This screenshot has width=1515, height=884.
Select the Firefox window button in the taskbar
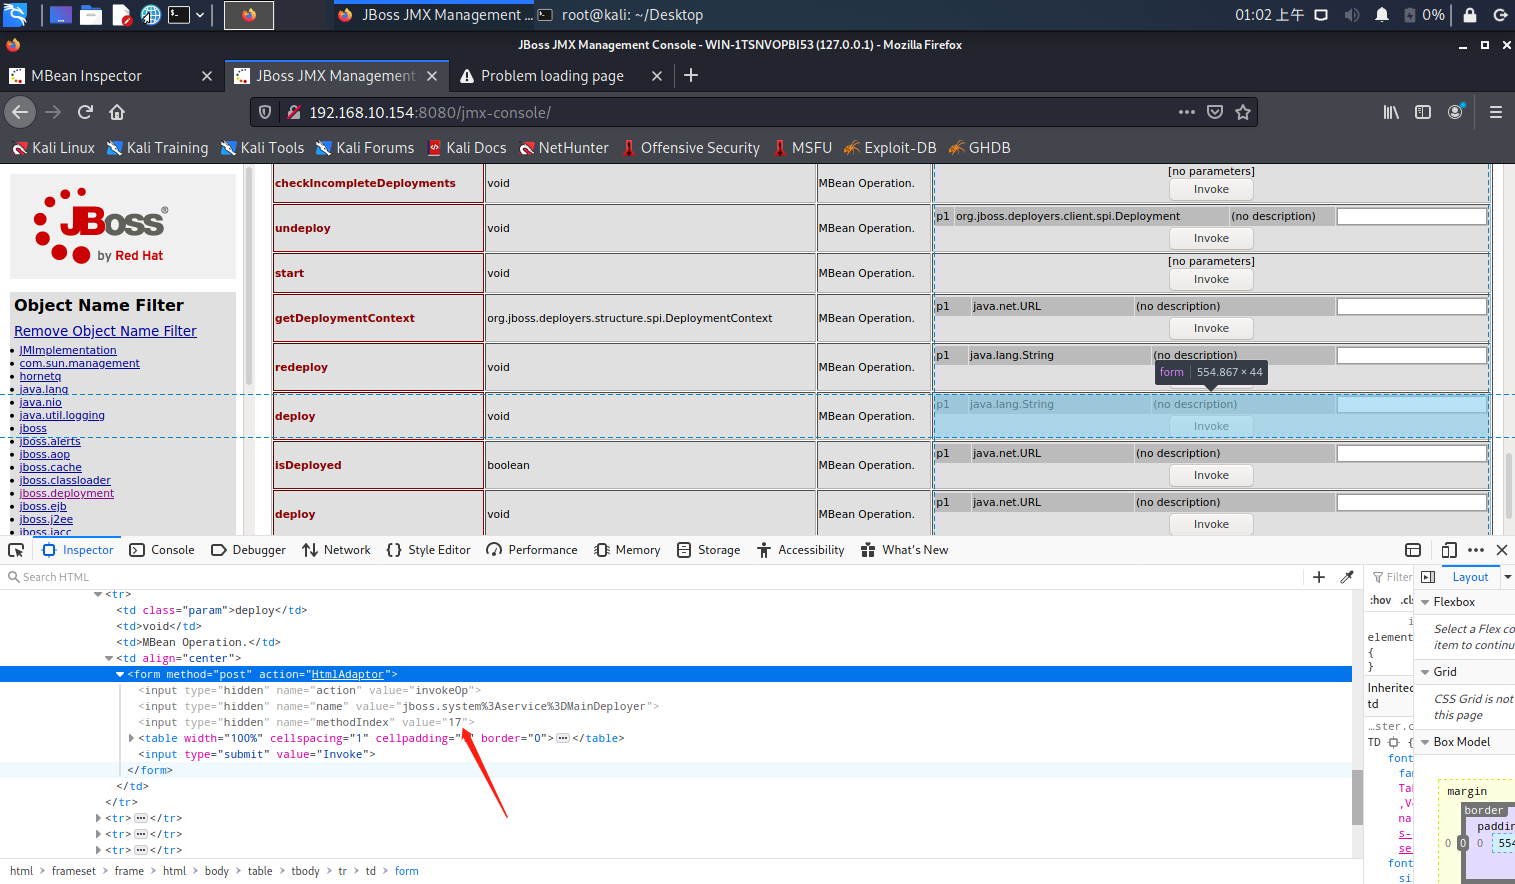click(x=249, y=14)
